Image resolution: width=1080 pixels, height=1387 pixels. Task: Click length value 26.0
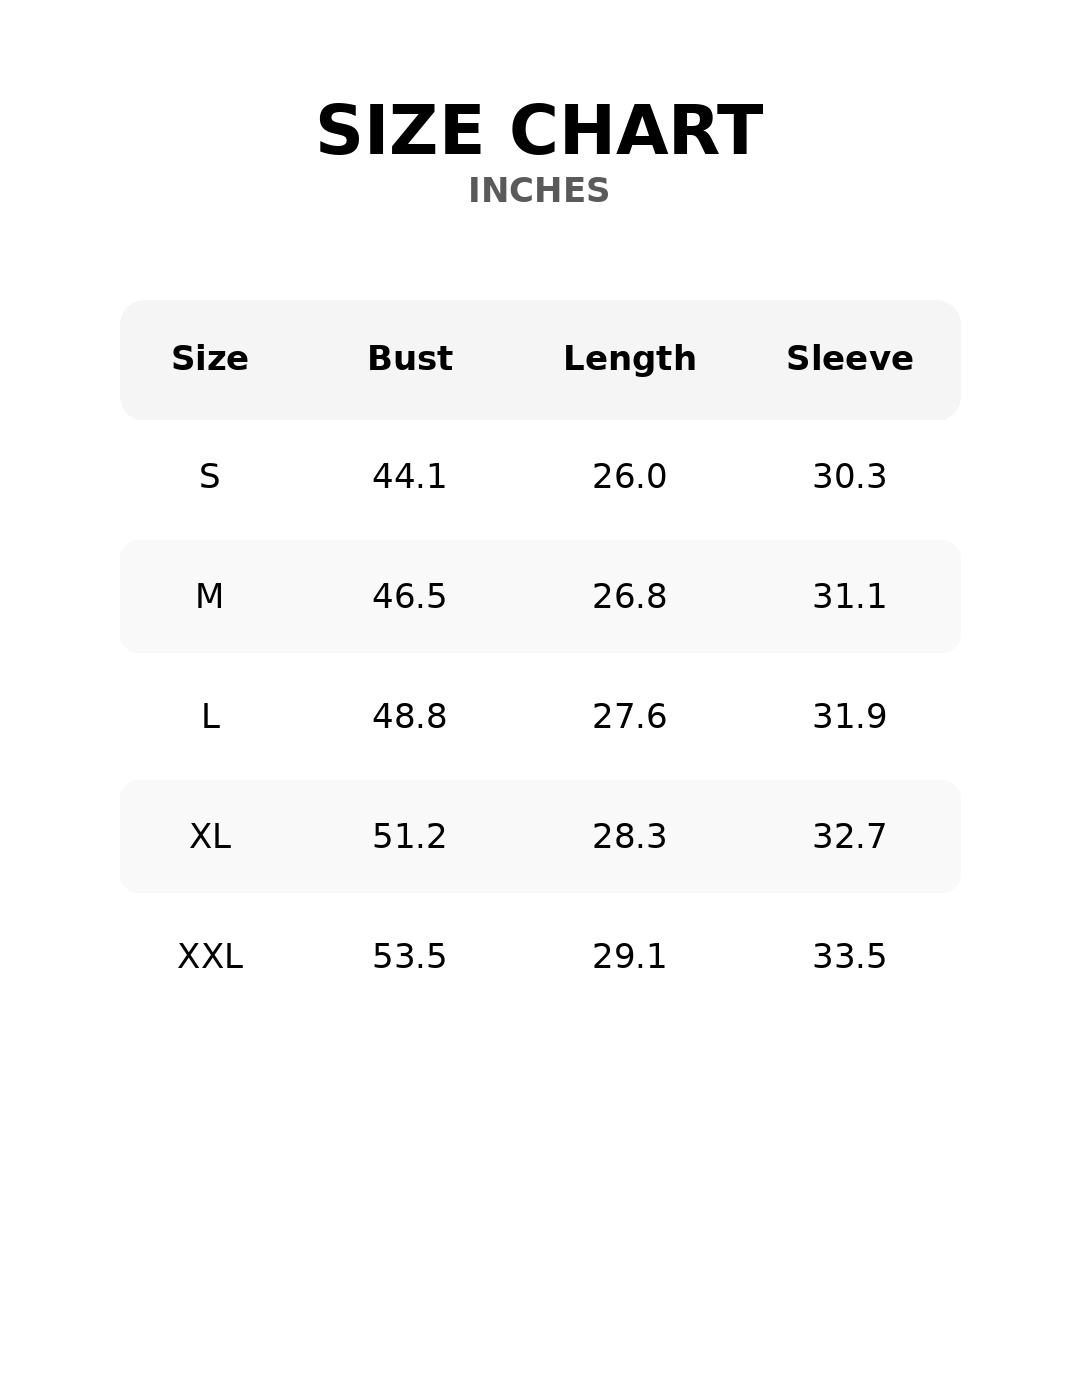click(630, 477)
